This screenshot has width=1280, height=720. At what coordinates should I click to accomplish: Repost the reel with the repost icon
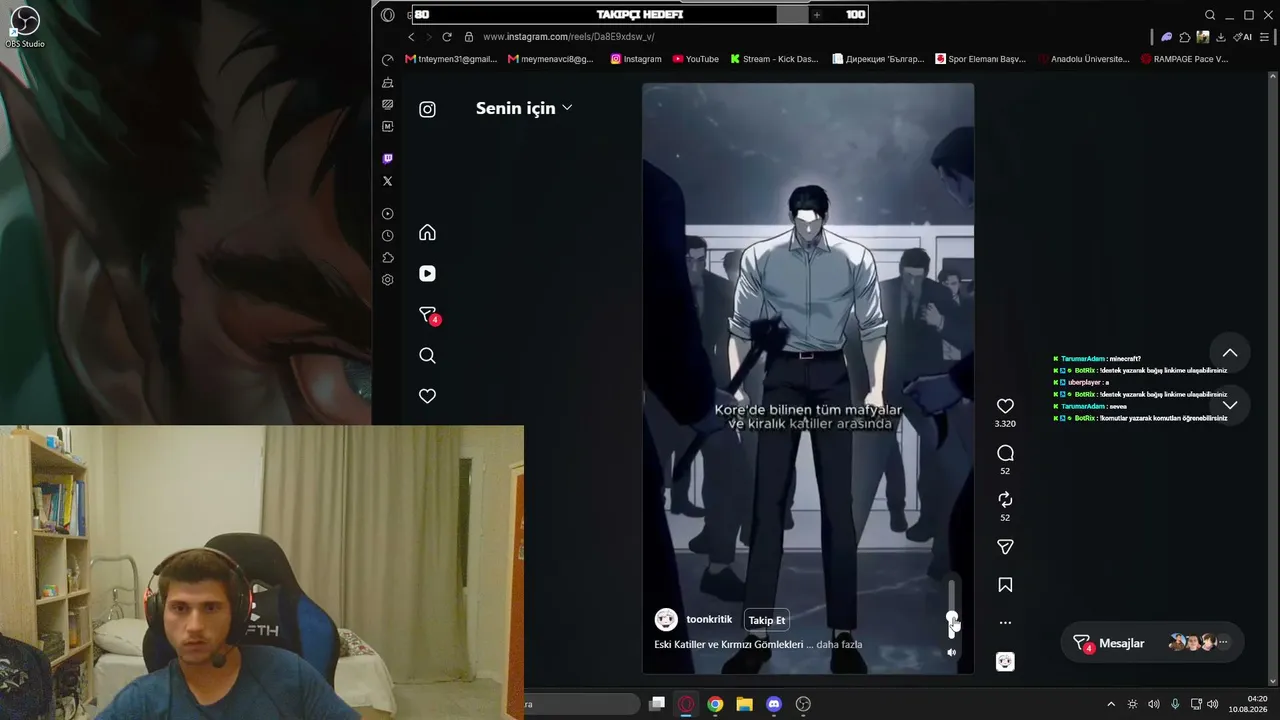click(1005, 500)
